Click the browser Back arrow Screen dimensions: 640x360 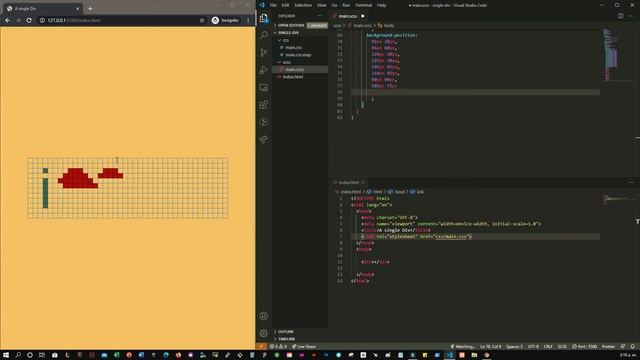[x=7, y=20]
